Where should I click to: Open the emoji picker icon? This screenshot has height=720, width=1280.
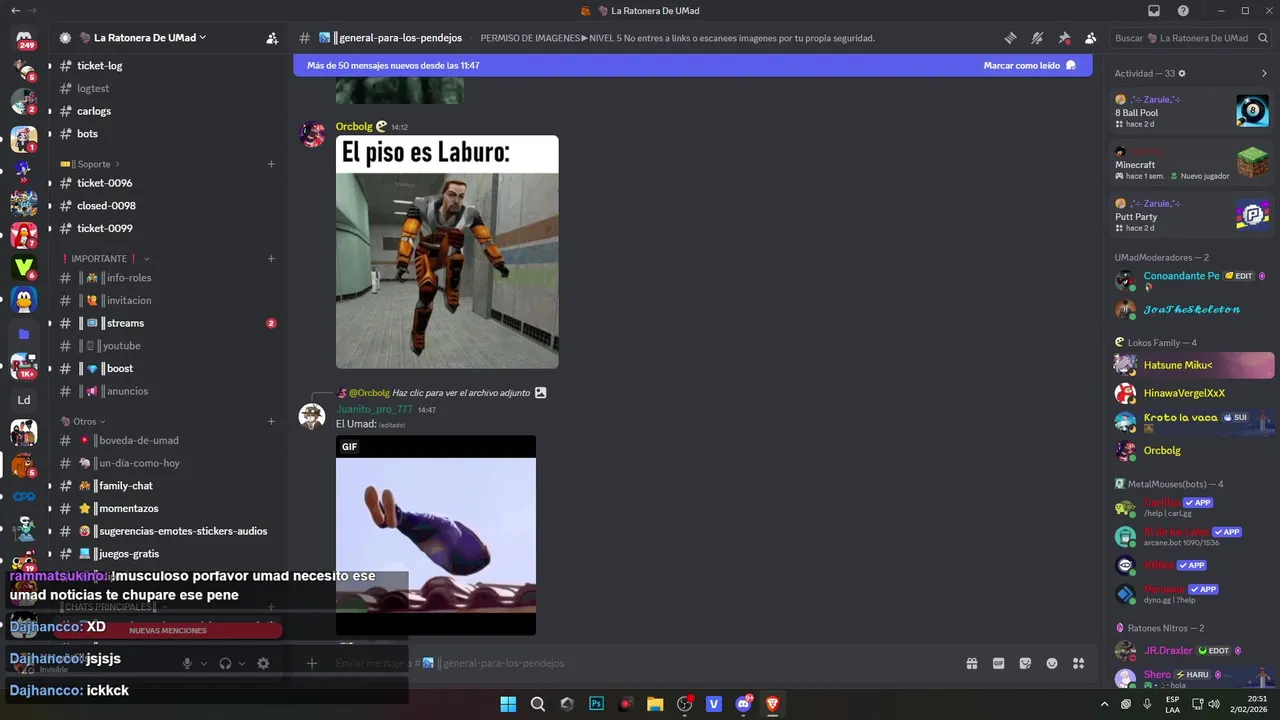click(1052, 663)
